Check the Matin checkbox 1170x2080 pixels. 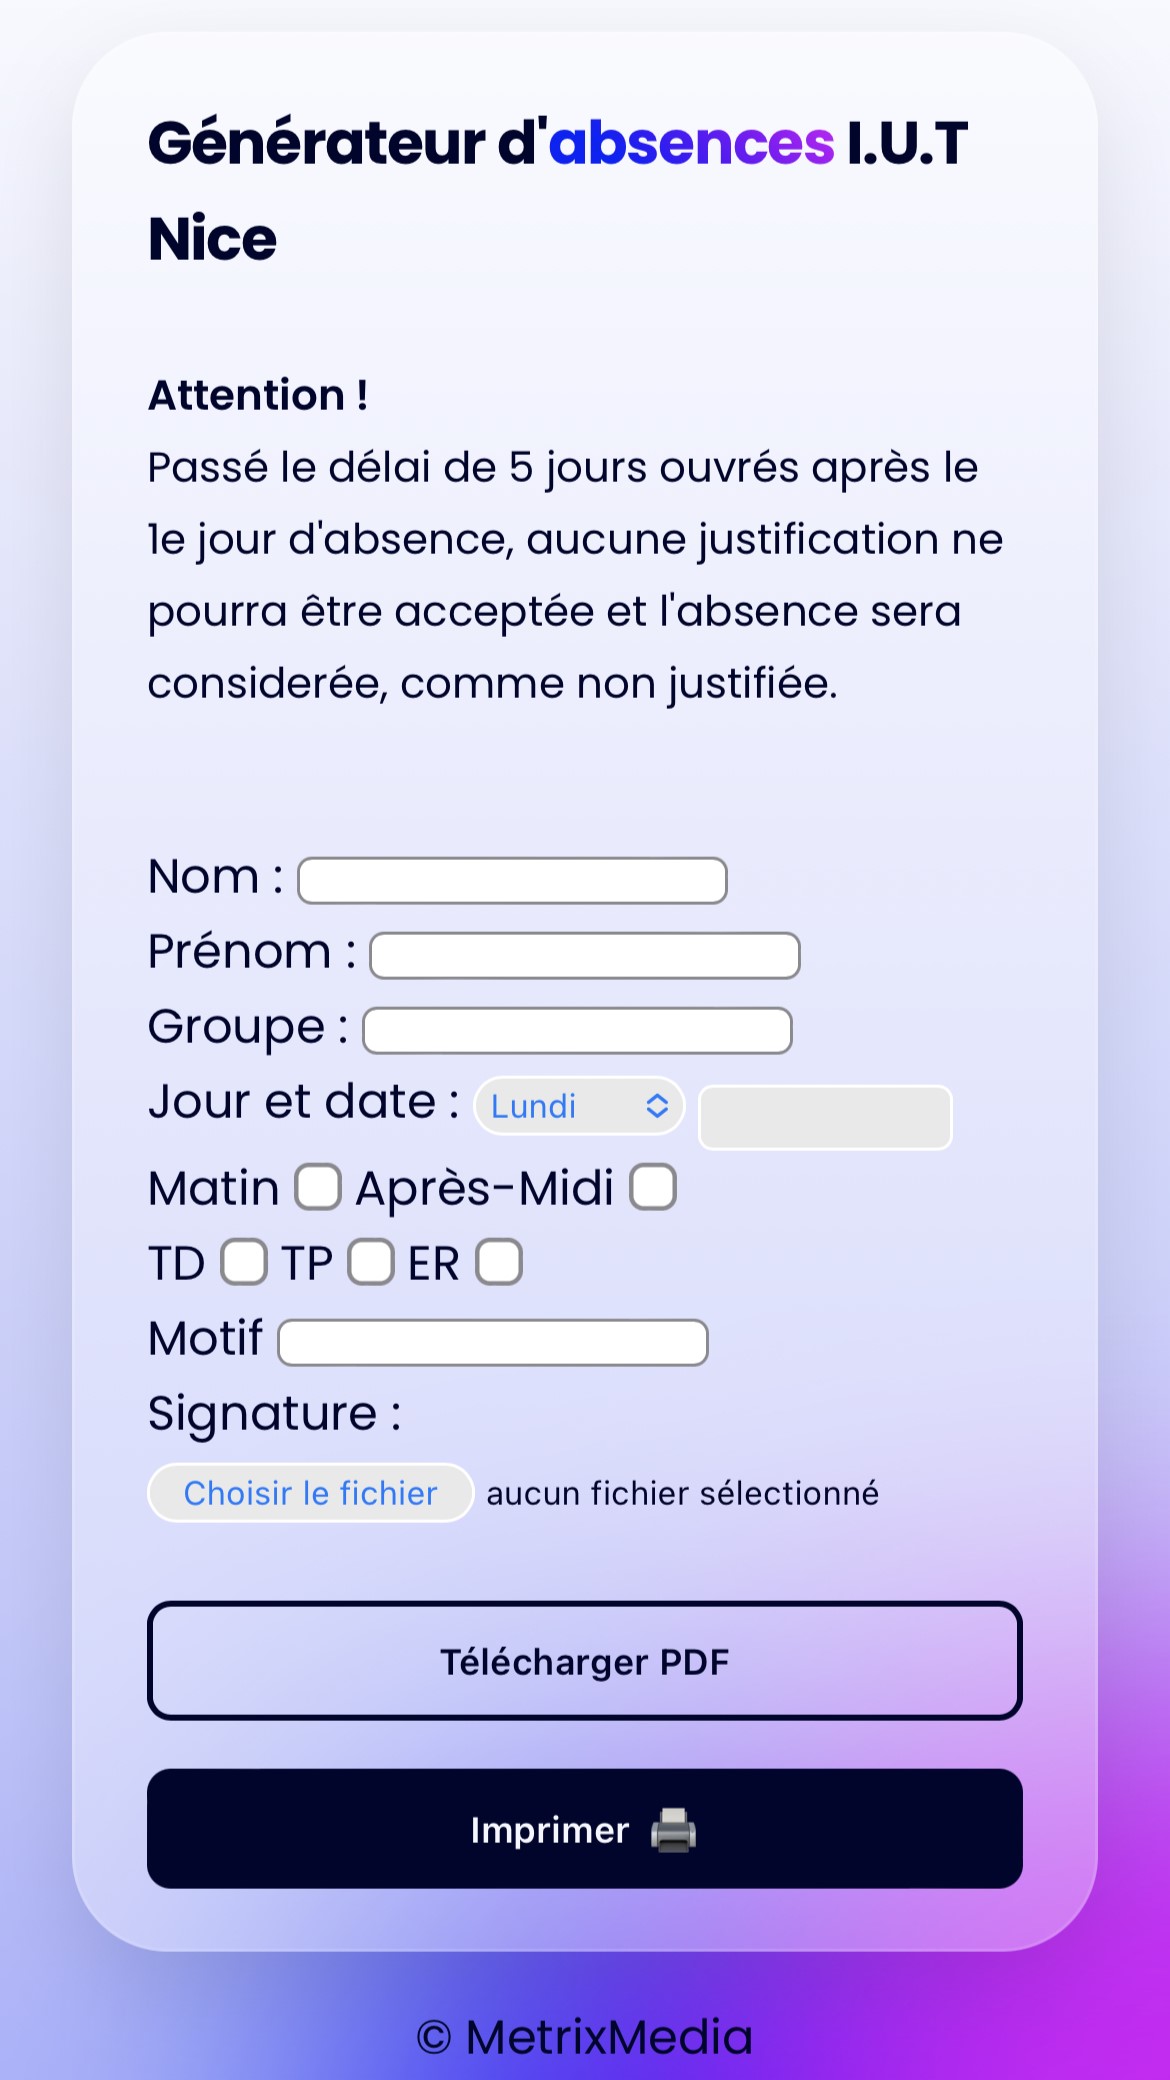pyautogui.click(x=318, y=1188)
